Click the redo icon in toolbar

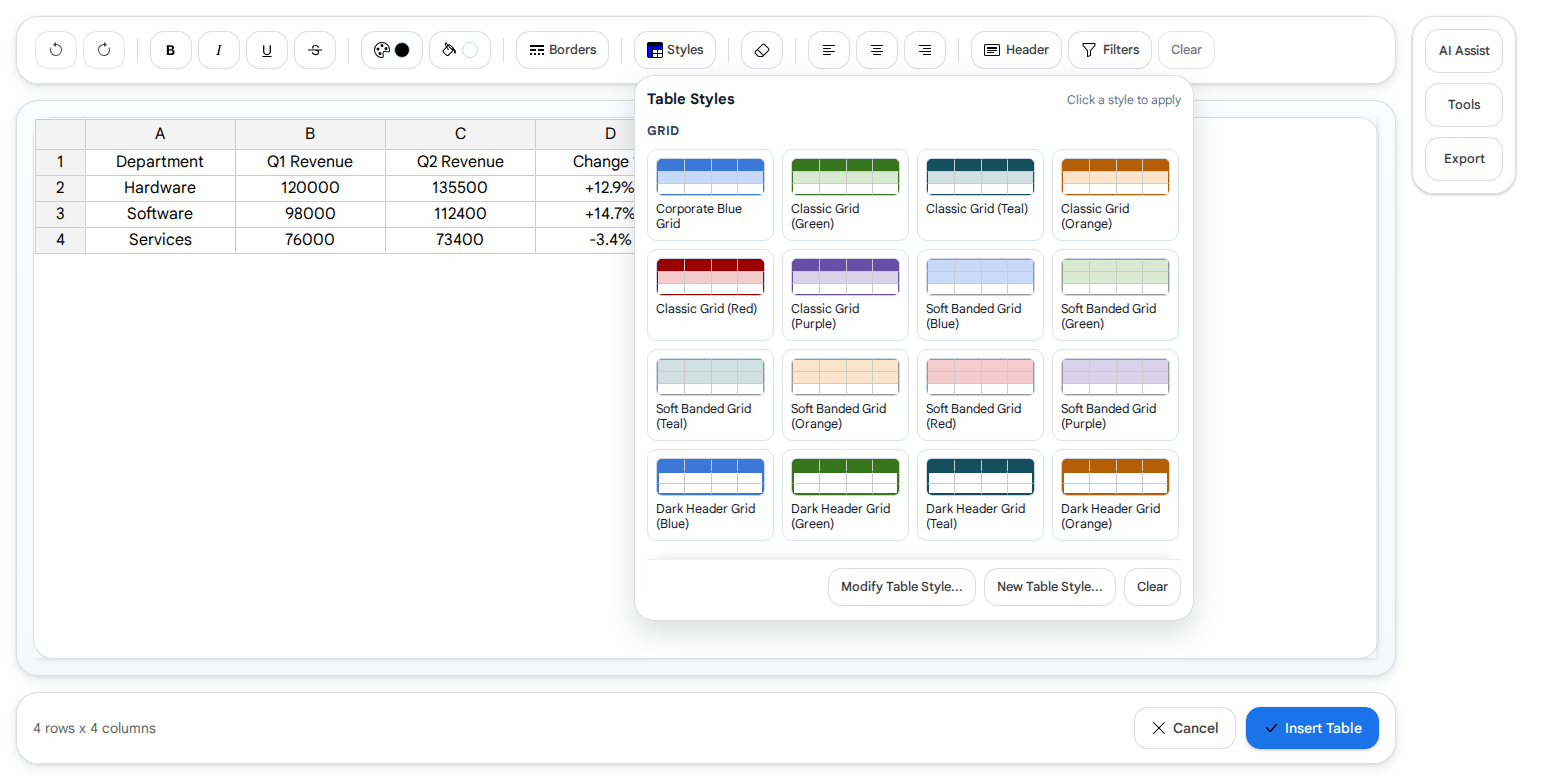(104, 50)
